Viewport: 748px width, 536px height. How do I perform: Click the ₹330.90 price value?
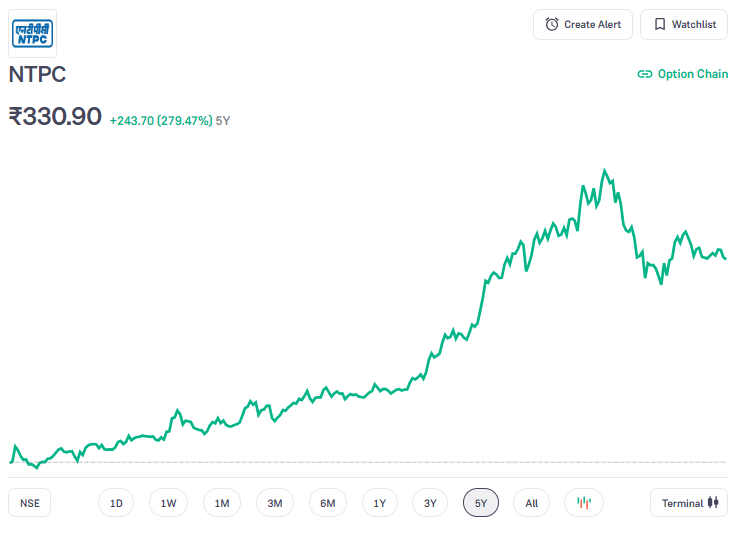pyautogui.click(x=55, y=116)
